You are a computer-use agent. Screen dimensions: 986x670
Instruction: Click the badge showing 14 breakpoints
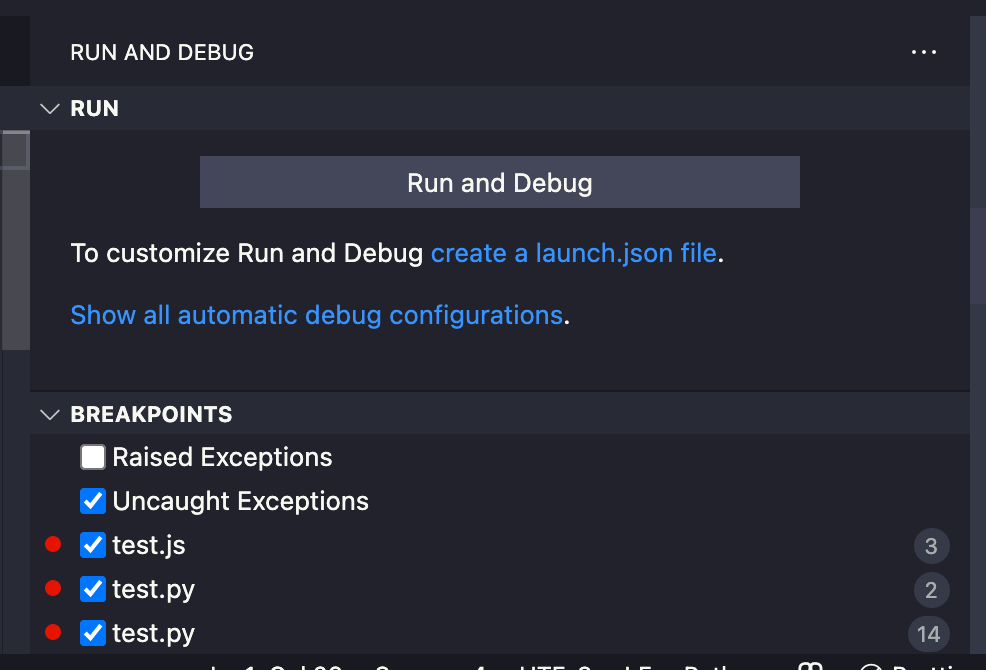[929, 633]
